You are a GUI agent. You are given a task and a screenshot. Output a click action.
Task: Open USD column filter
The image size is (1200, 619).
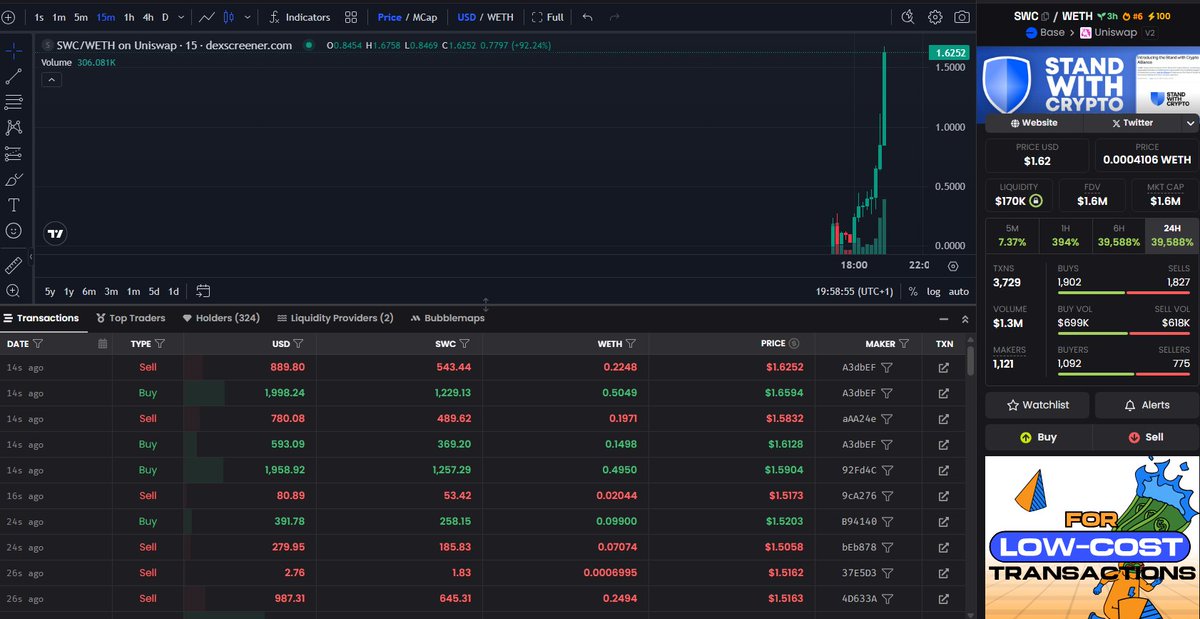298,343
